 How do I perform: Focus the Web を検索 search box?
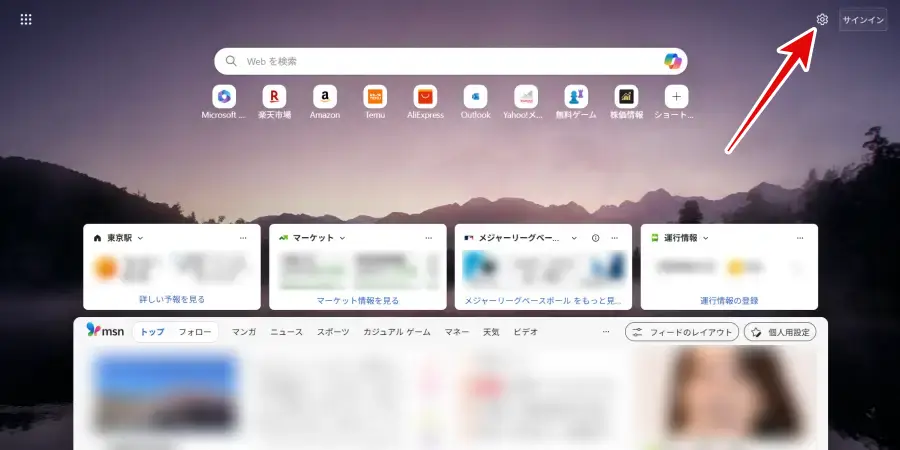point(451,61)
